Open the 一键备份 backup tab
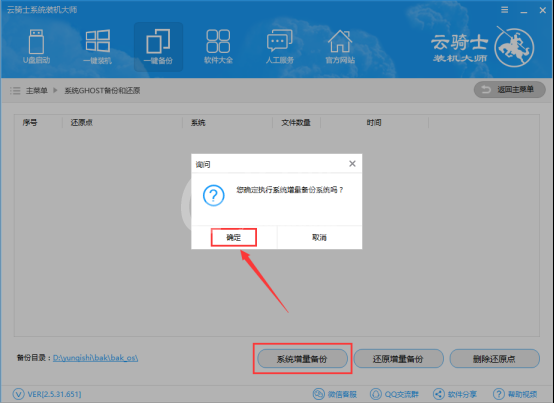 158,47
